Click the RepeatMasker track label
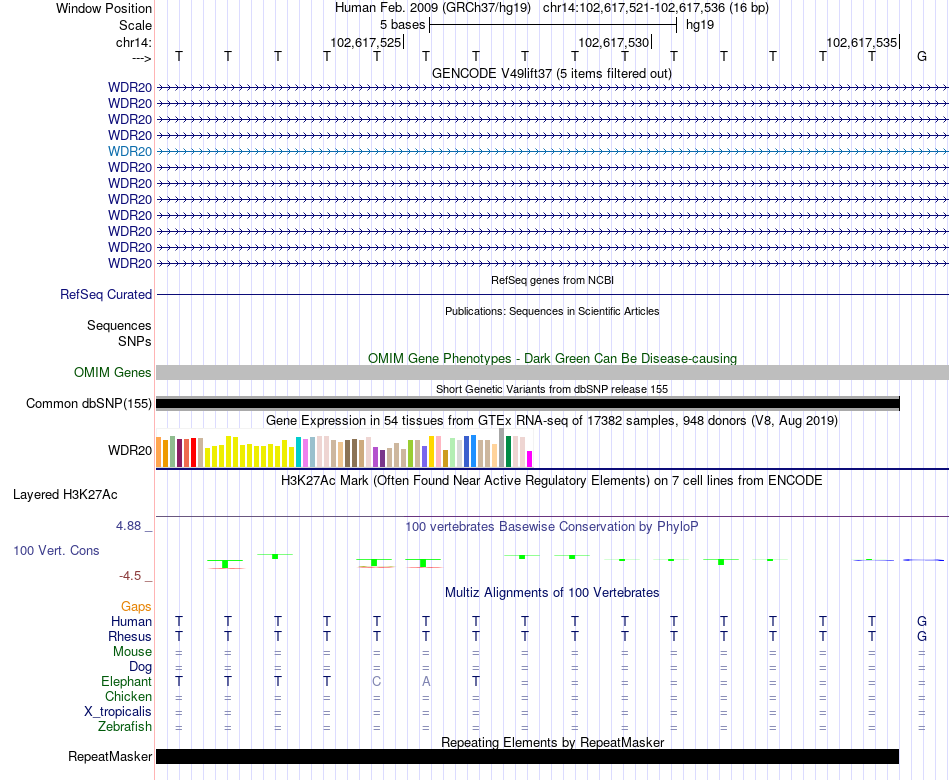The height and width of the screenshot is (780, 950). [110, 756]
